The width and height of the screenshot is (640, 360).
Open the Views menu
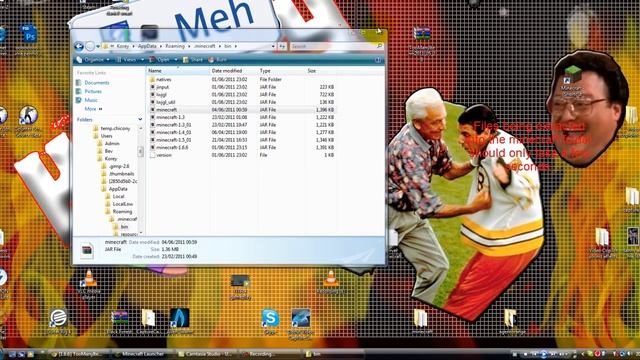coord(127,60)
